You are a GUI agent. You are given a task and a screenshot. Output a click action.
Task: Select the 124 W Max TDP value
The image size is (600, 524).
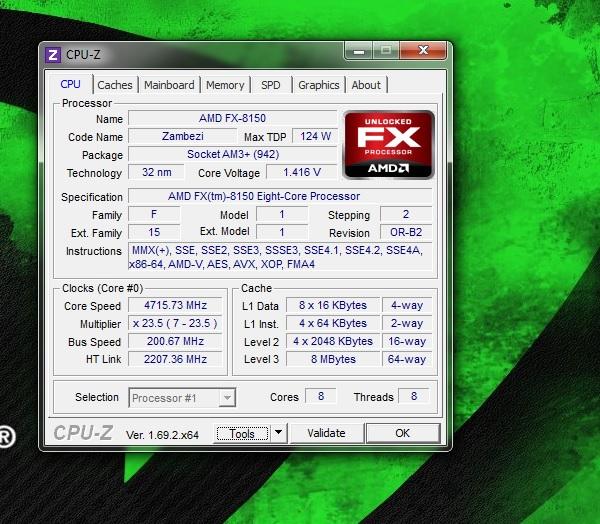(315, 136)
